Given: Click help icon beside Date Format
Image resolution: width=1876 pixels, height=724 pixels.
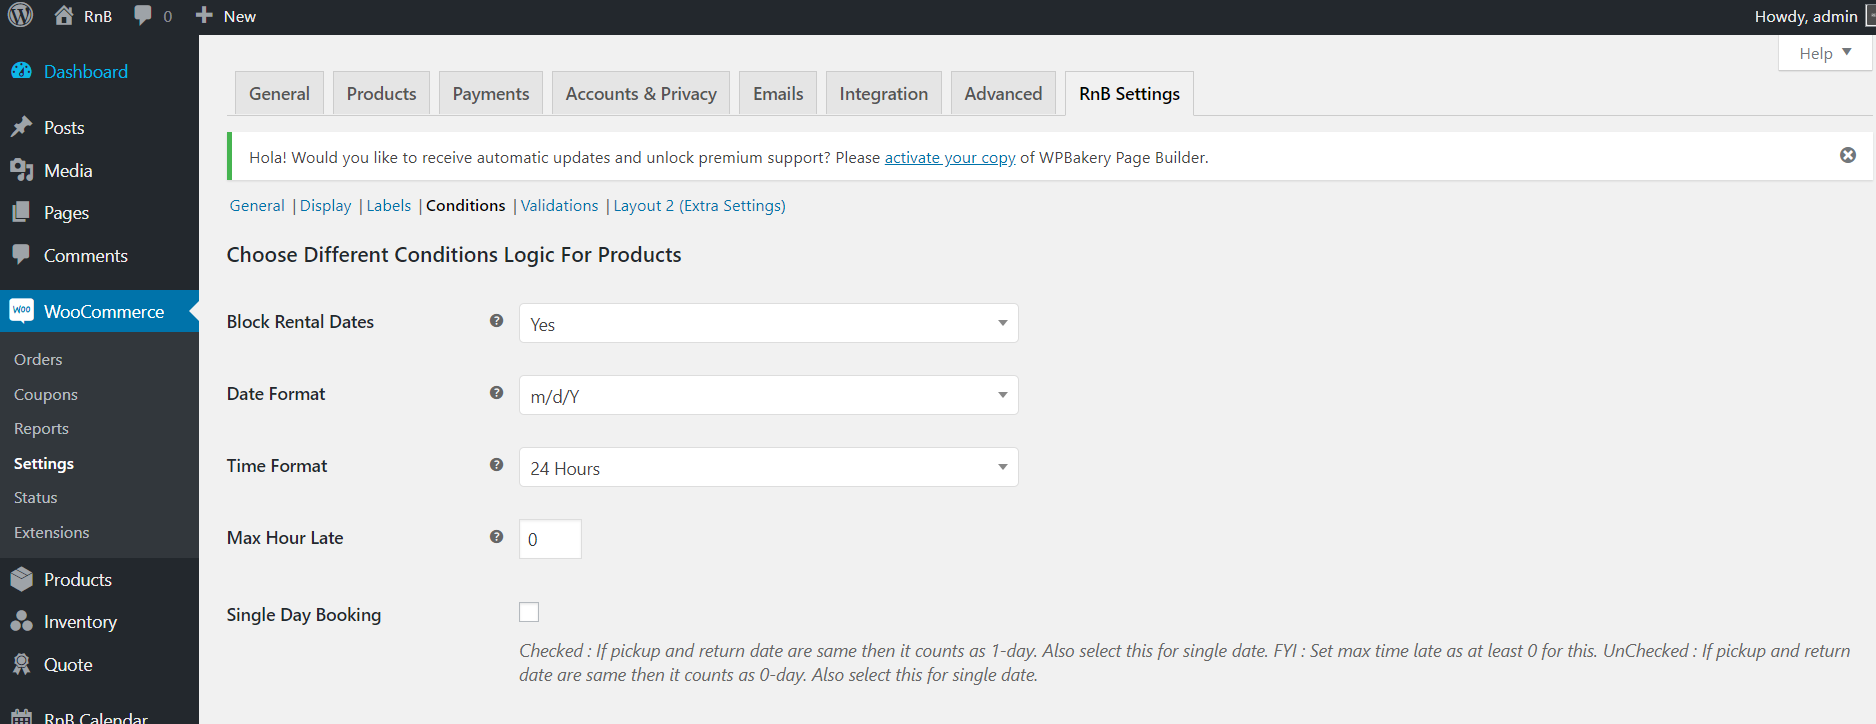Looking at the screenshot, I should coord(496,393).
